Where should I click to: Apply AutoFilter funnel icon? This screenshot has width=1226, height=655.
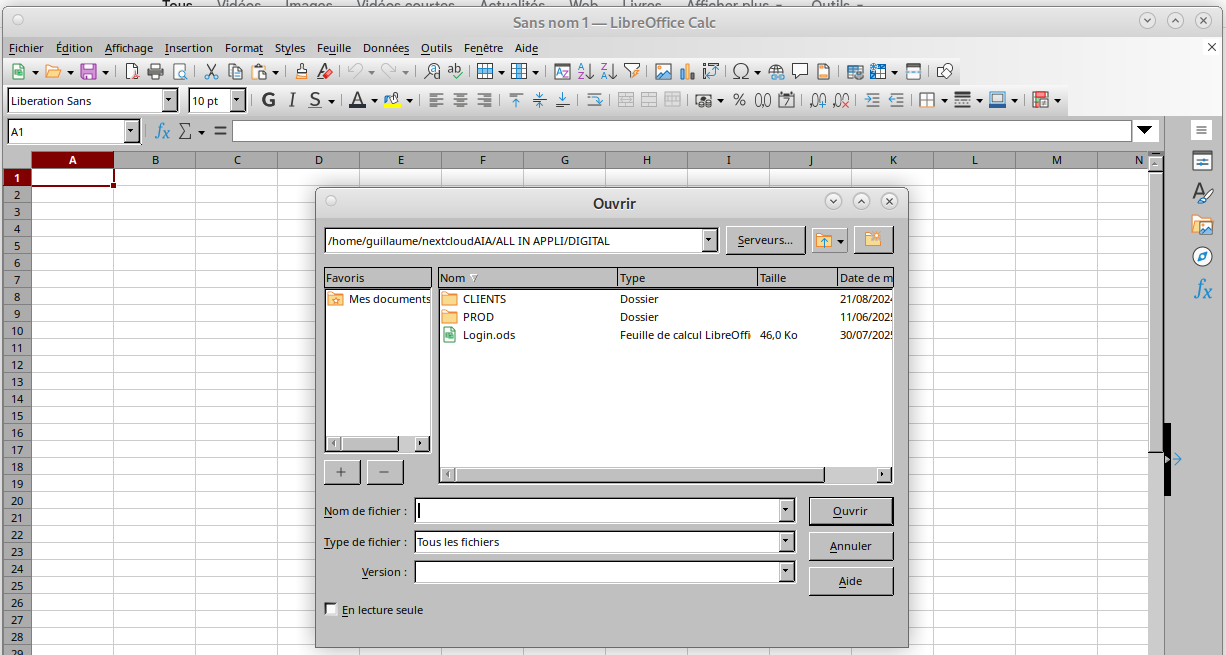click(632, 72)
